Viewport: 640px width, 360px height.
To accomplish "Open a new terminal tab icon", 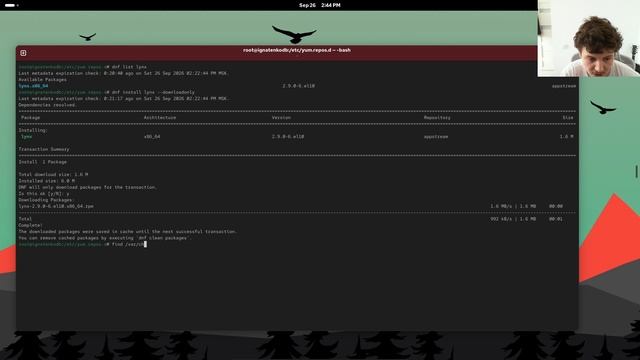I will pos(23,53).
